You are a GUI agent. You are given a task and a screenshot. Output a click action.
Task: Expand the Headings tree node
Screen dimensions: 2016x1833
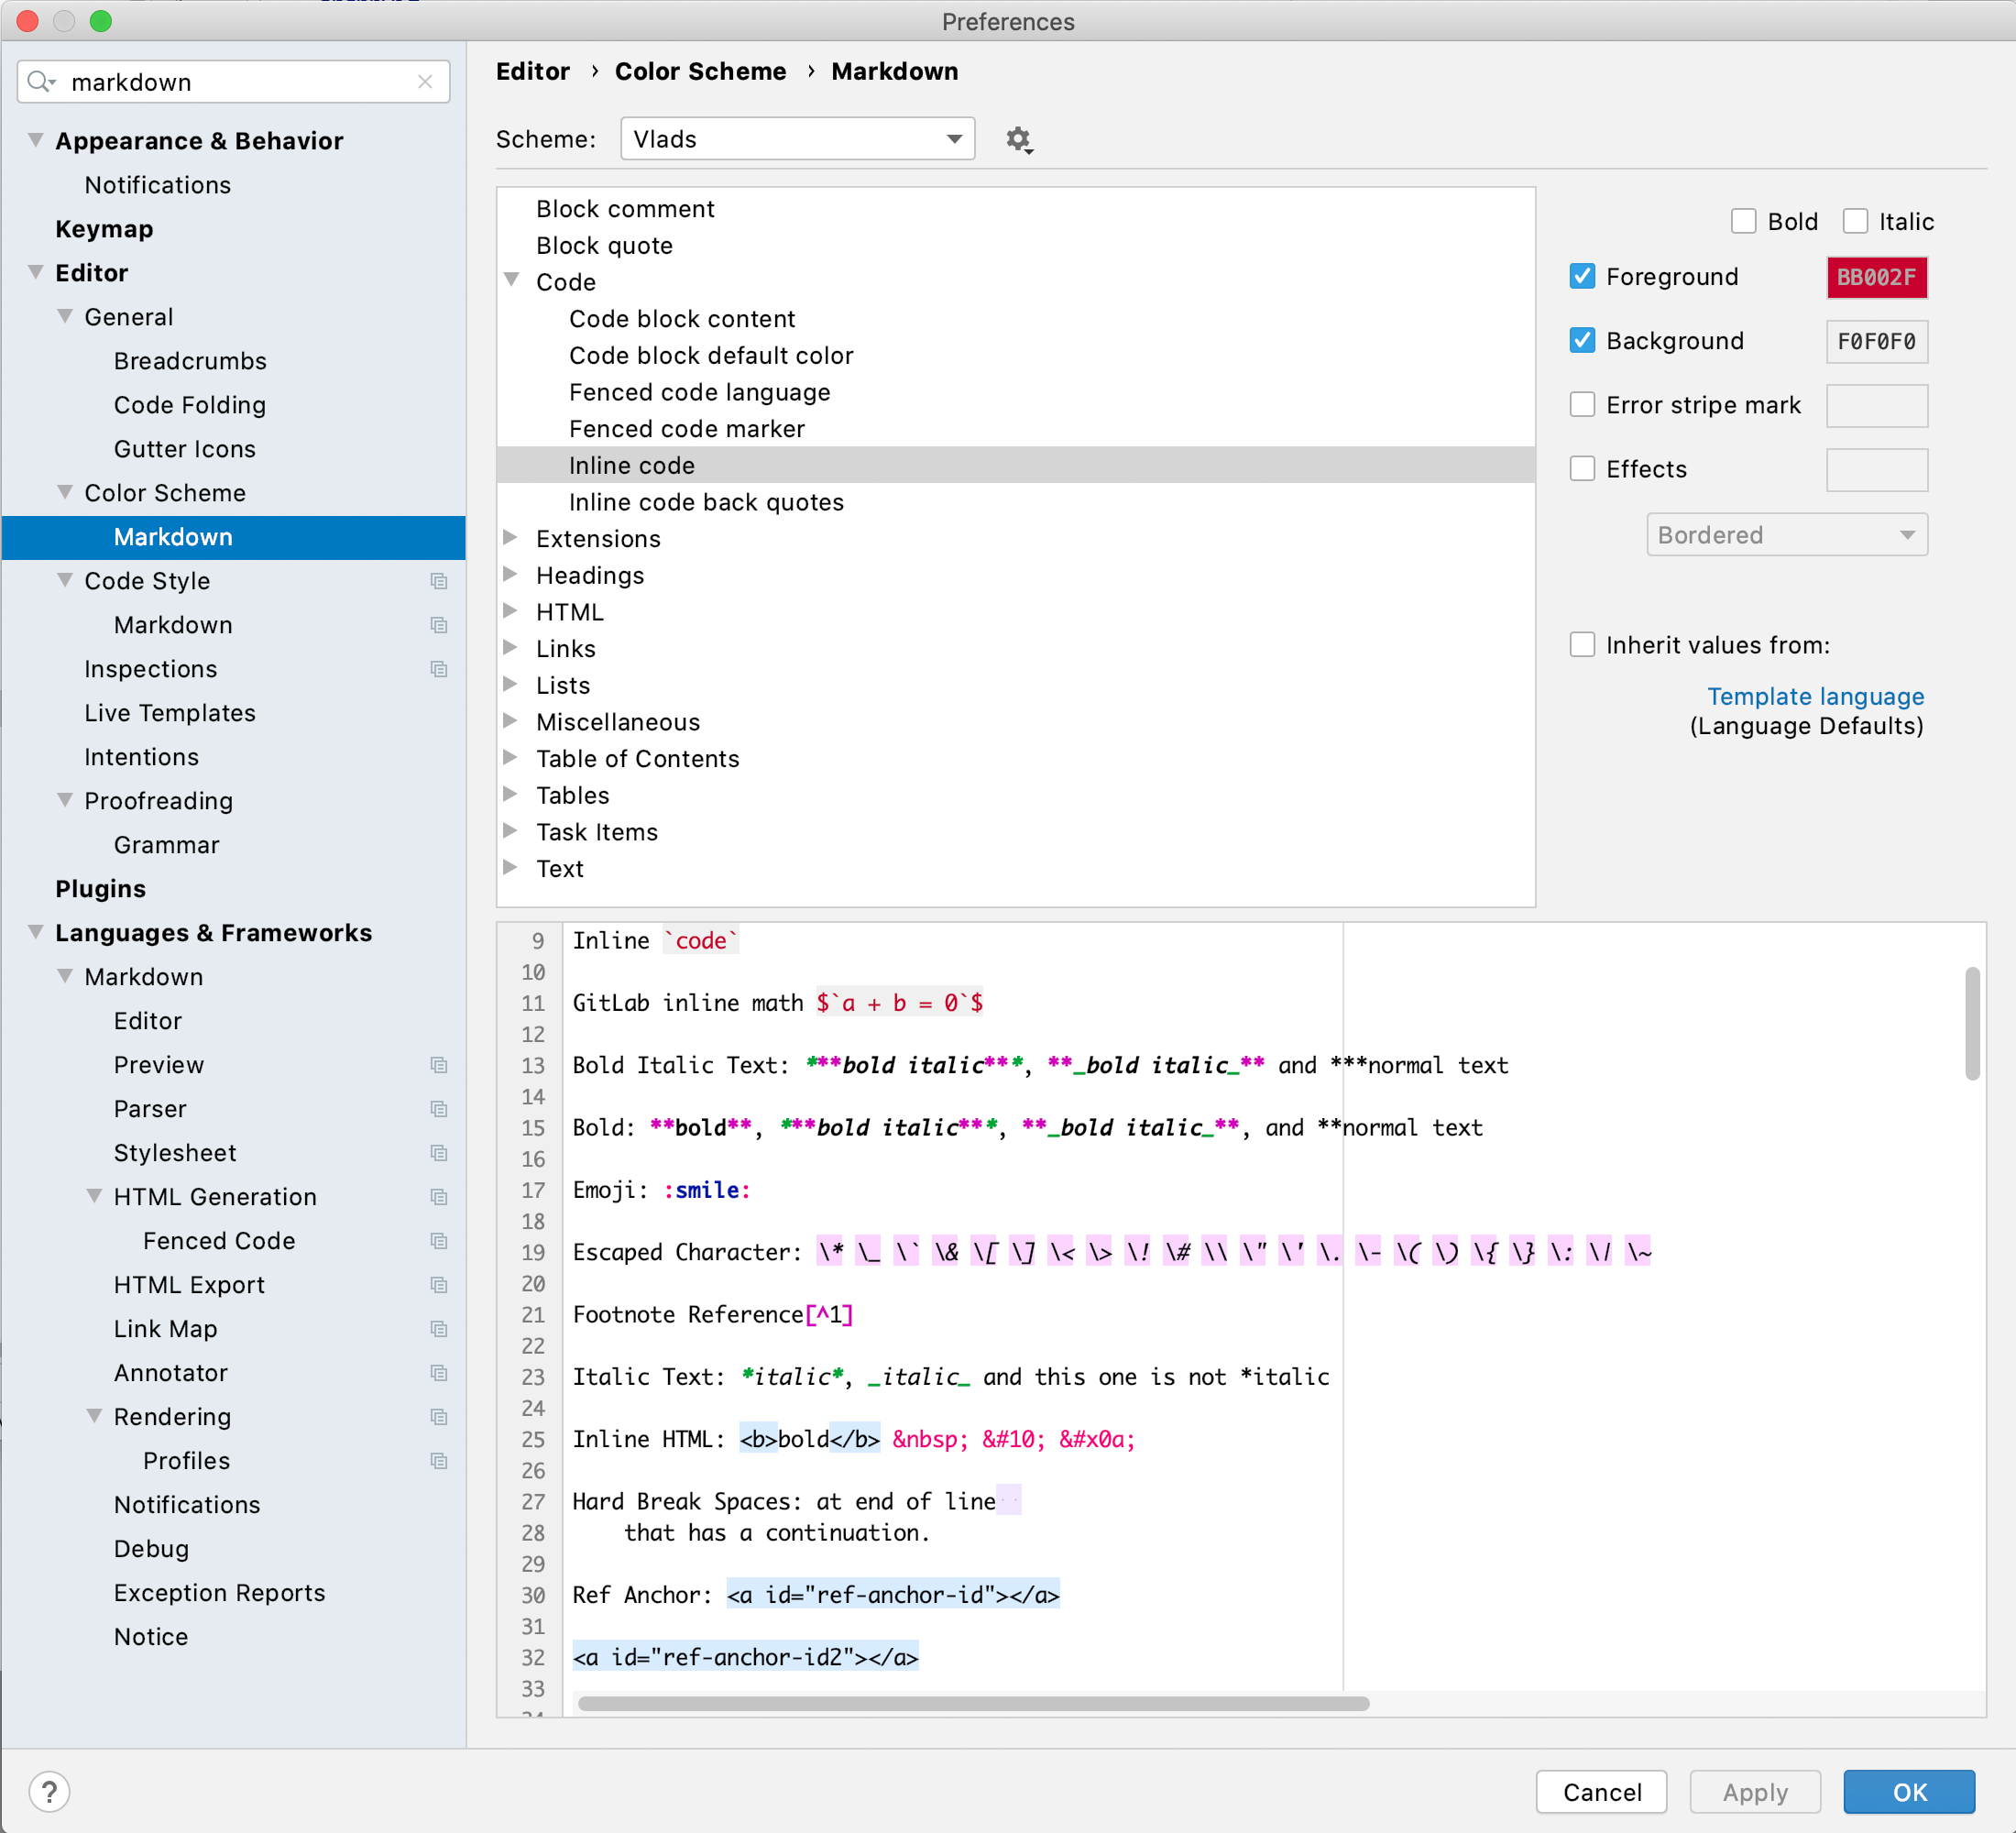click(x=511, y=575)
